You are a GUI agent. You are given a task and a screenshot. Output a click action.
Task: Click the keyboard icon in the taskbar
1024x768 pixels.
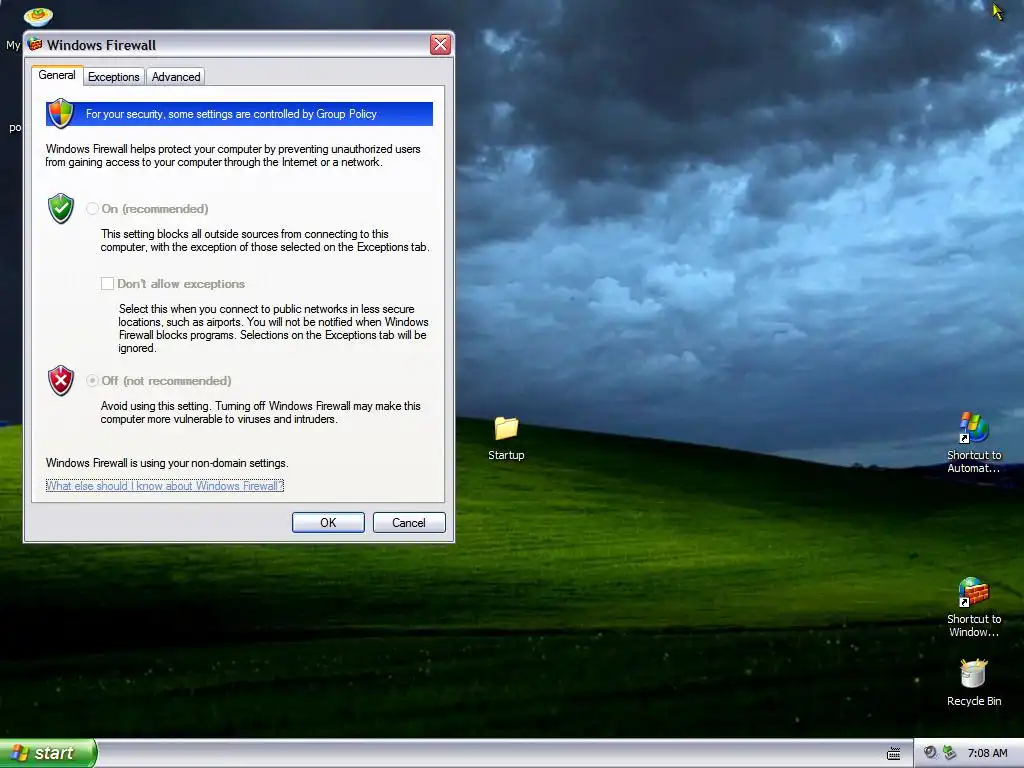[893, 754]
